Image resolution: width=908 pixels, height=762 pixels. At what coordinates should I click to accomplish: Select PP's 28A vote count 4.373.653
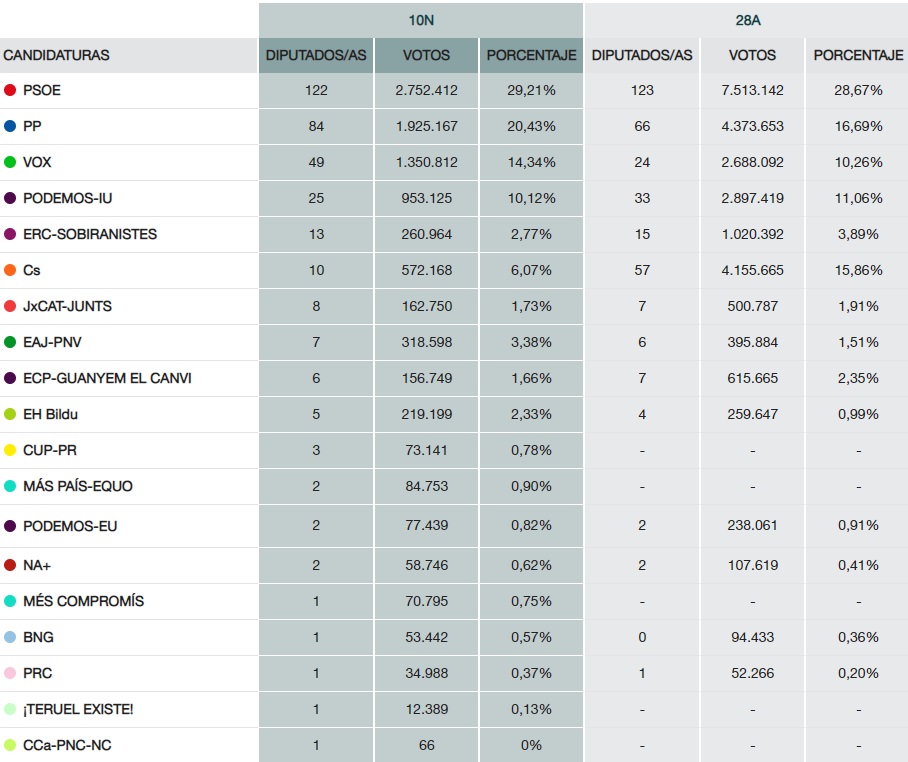tap(752, 126)
